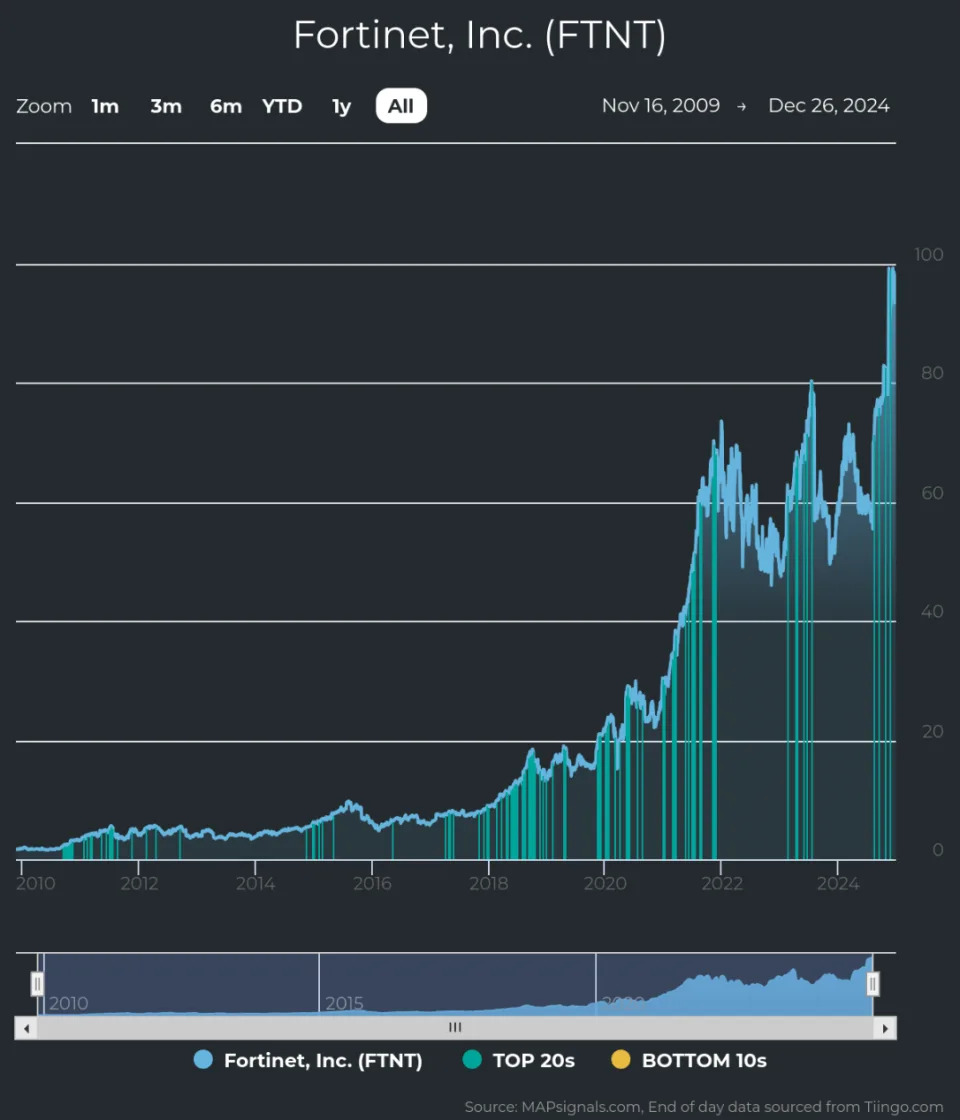Edit the Nov 16, 2009 start date
Viewport: 960px width, 1120px height.
click(661, 106)
